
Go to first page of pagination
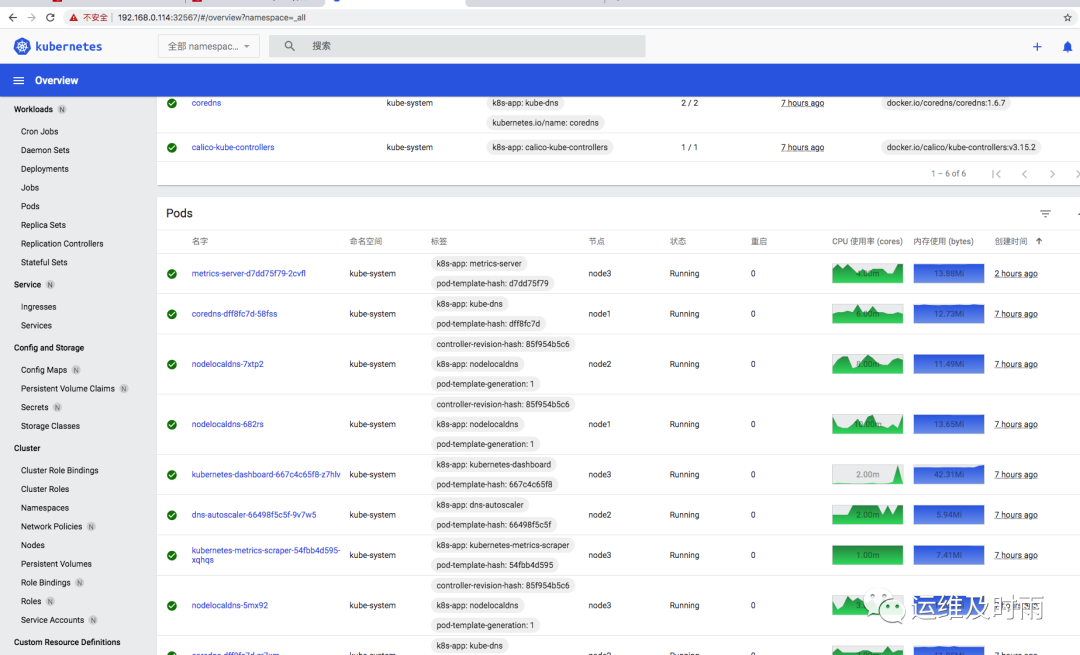click(996, 174)
